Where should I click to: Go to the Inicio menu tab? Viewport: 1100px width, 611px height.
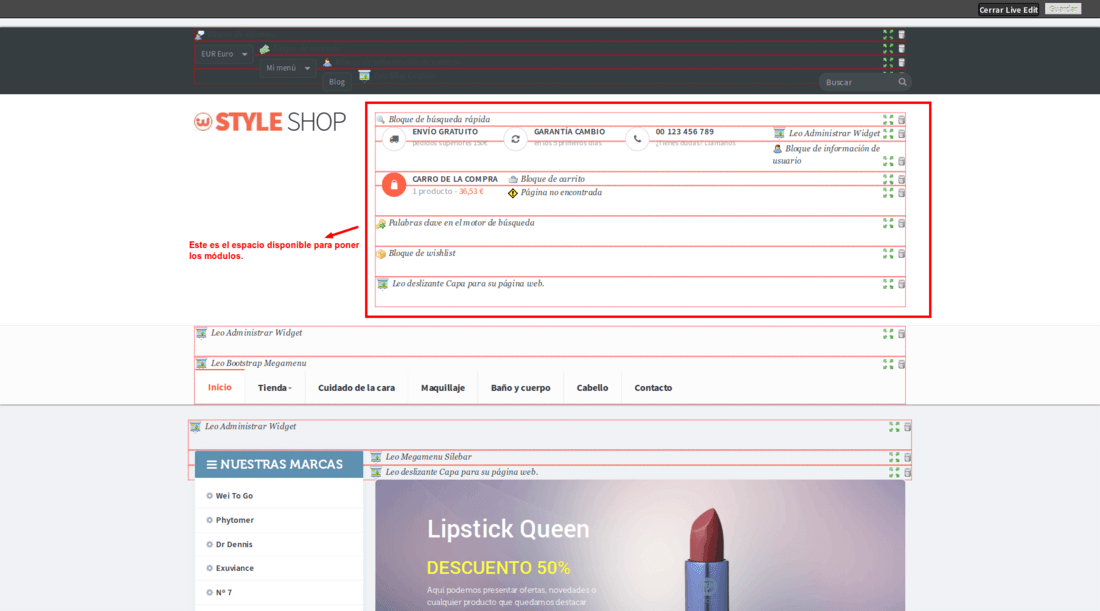click(220, 387)
